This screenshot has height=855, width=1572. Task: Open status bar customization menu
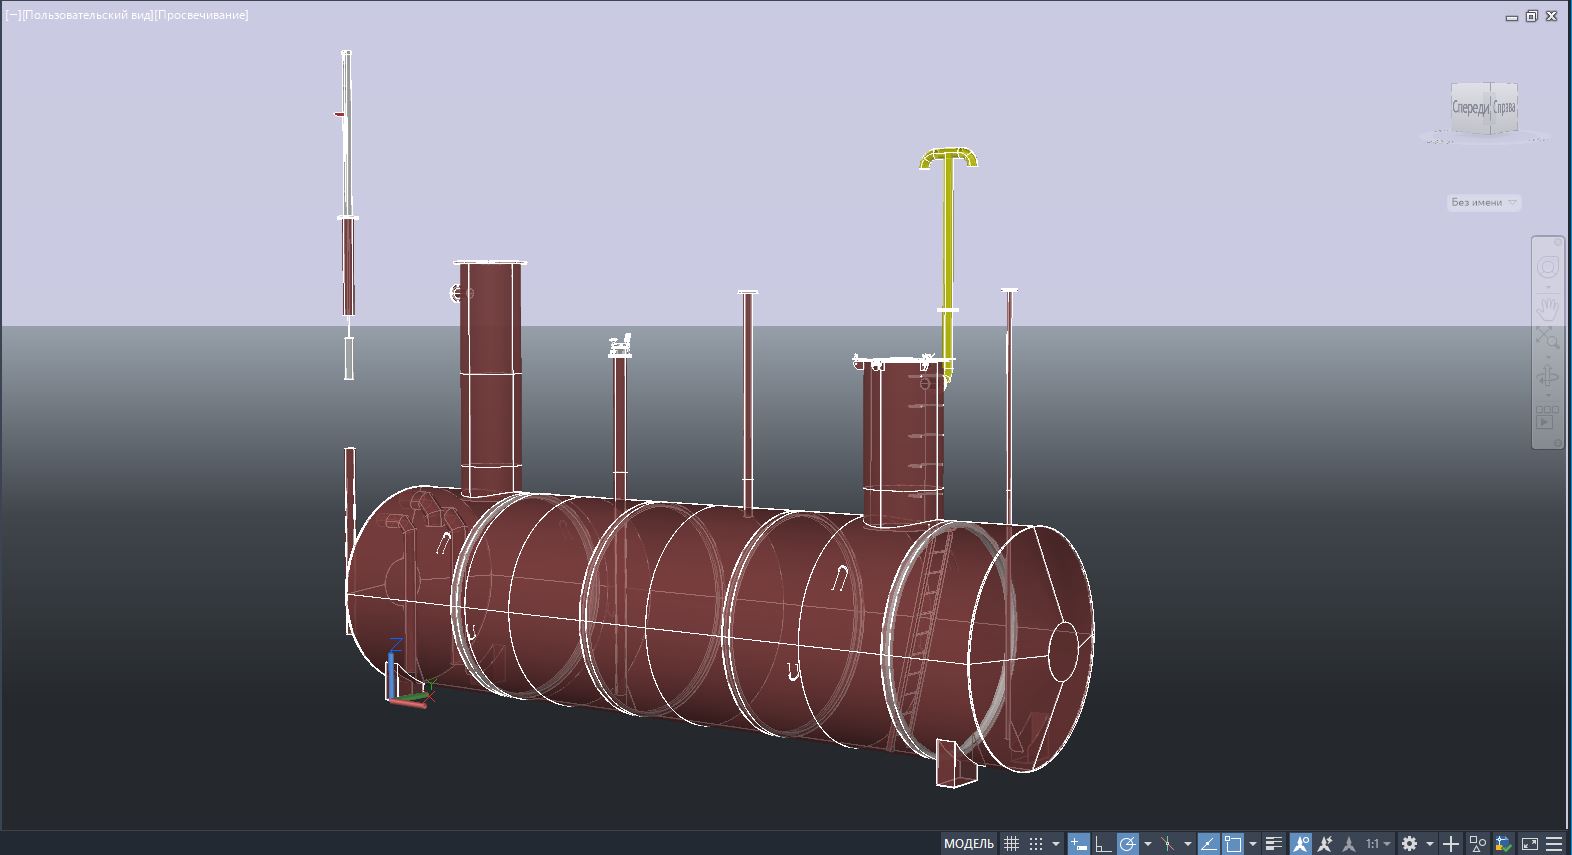(x=1554, y=844)
